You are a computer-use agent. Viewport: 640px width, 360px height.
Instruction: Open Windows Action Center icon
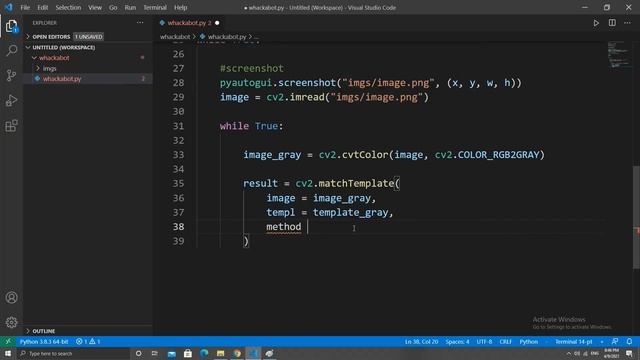[629, 353]
